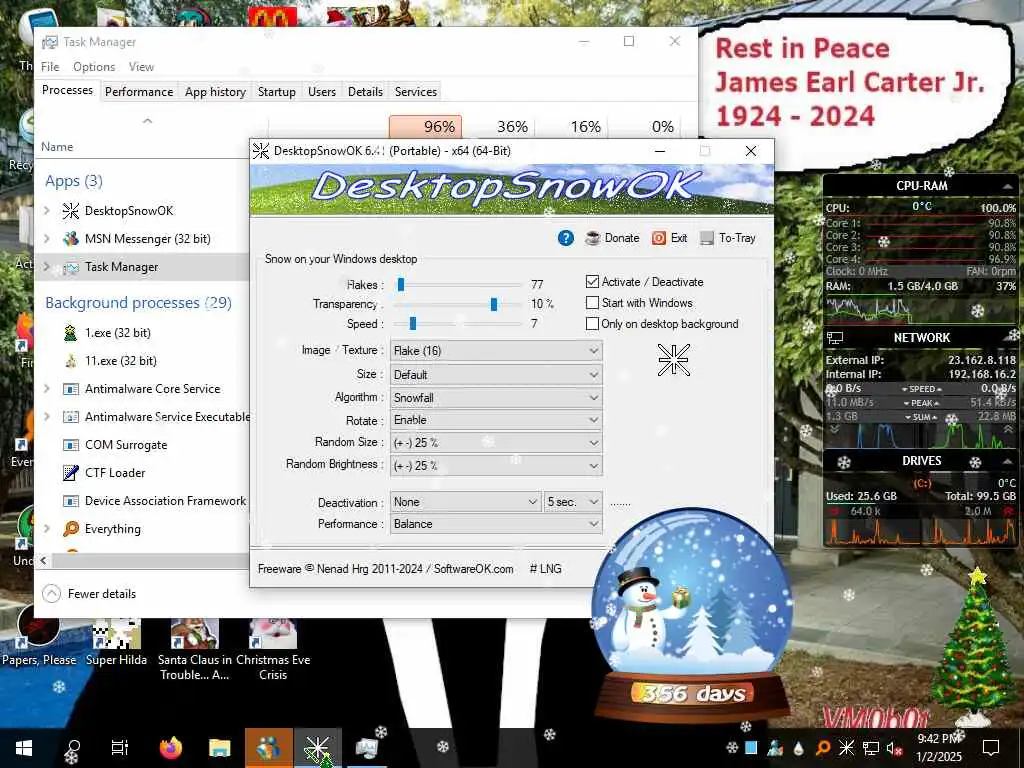1024x768 pixels.
Task: Open the notification center icon
Action: tap(991, 748)
